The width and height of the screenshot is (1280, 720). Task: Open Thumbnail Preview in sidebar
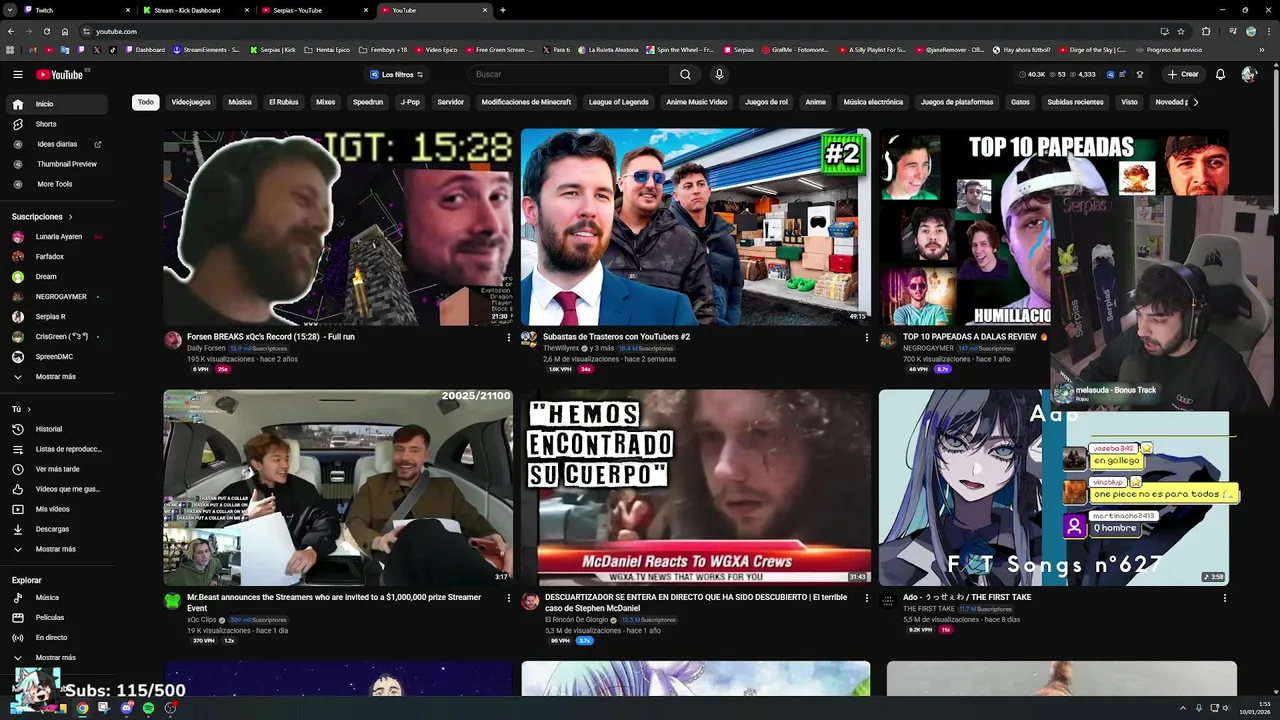pos(57,164)
